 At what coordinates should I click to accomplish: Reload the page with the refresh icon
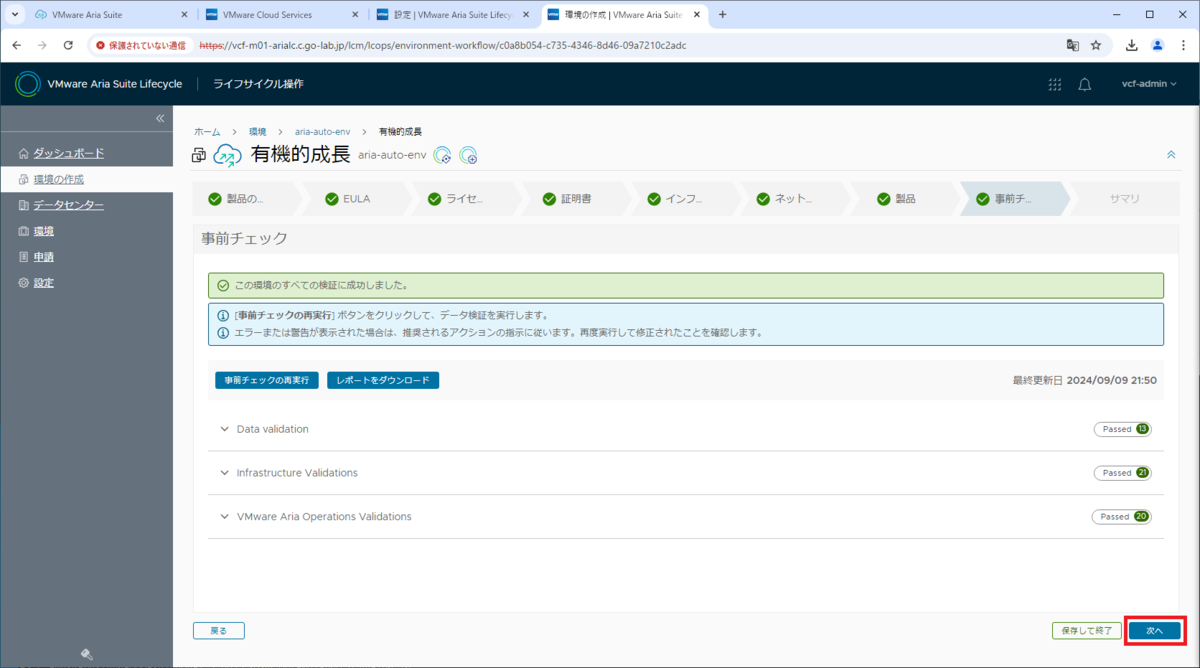click(68, 45)
